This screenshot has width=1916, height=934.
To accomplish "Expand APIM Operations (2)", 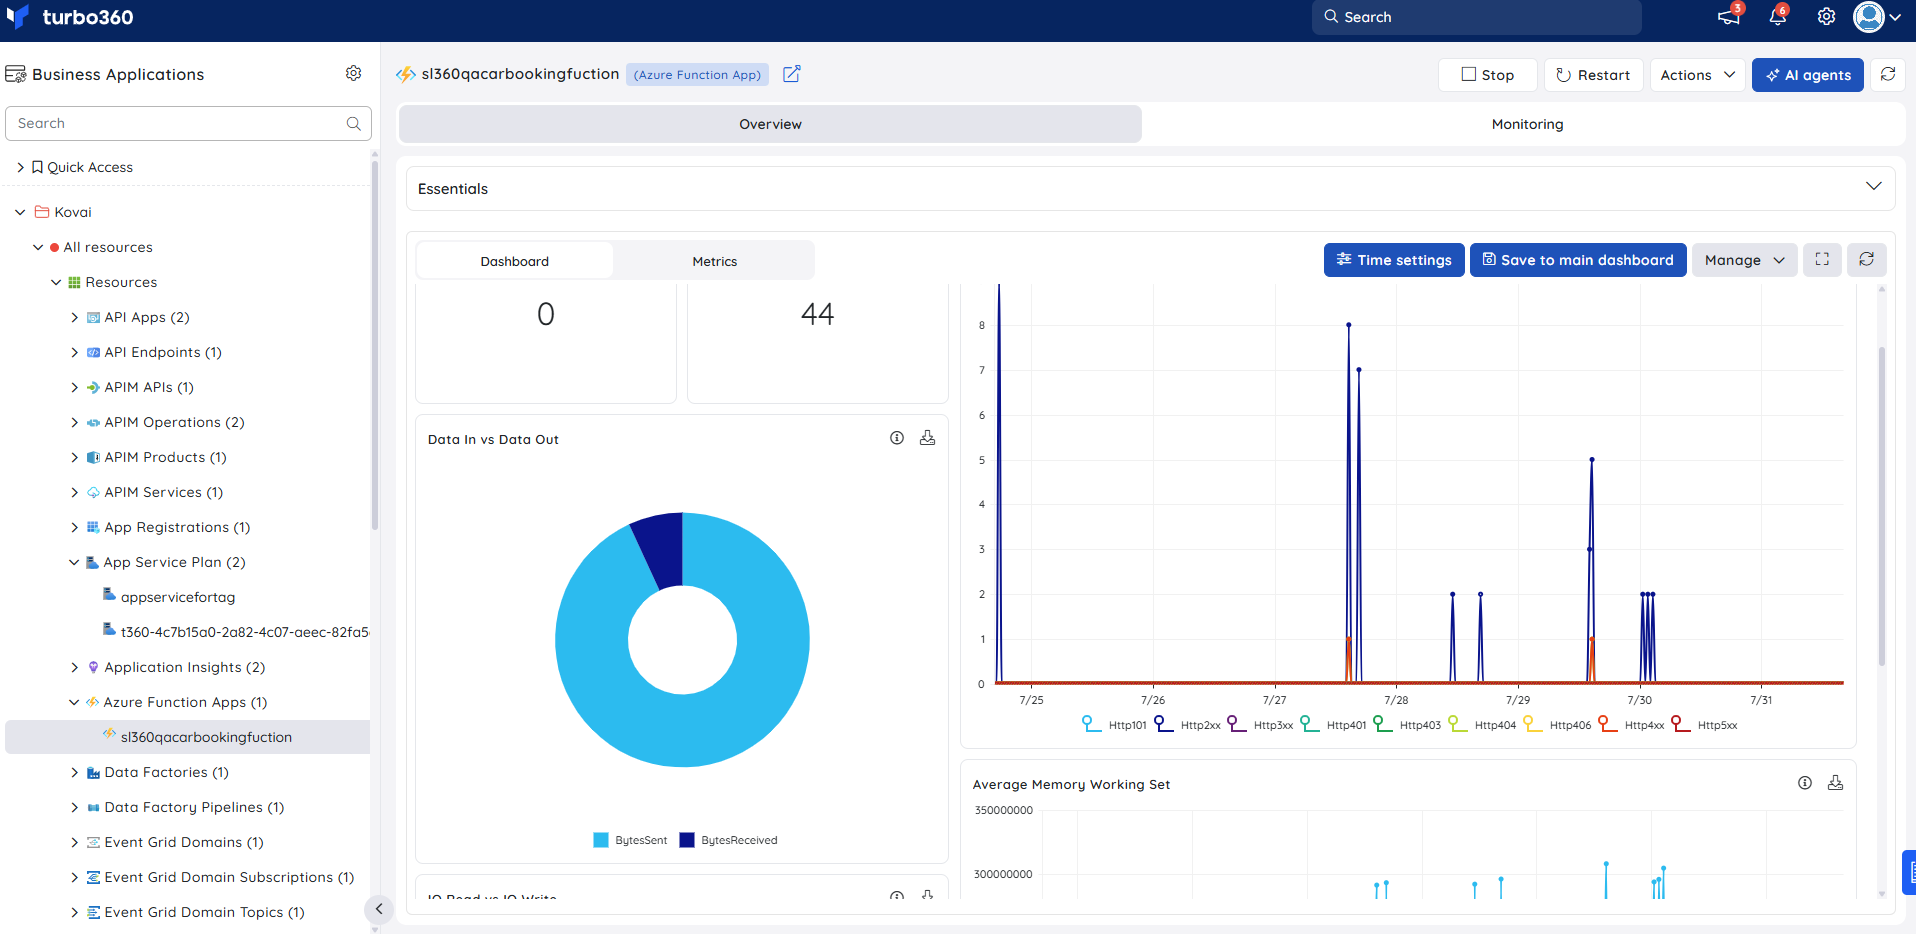I will (74, 422).
